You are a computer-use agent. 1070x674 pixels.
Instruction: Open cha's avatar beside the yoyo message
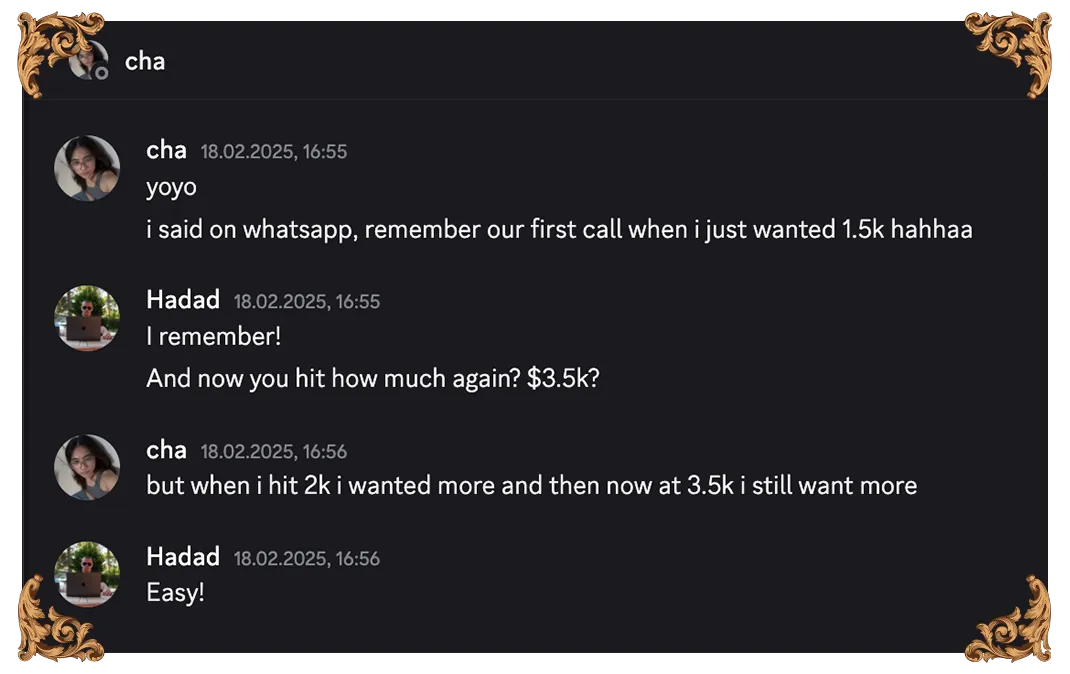click(x=87, y=168)
